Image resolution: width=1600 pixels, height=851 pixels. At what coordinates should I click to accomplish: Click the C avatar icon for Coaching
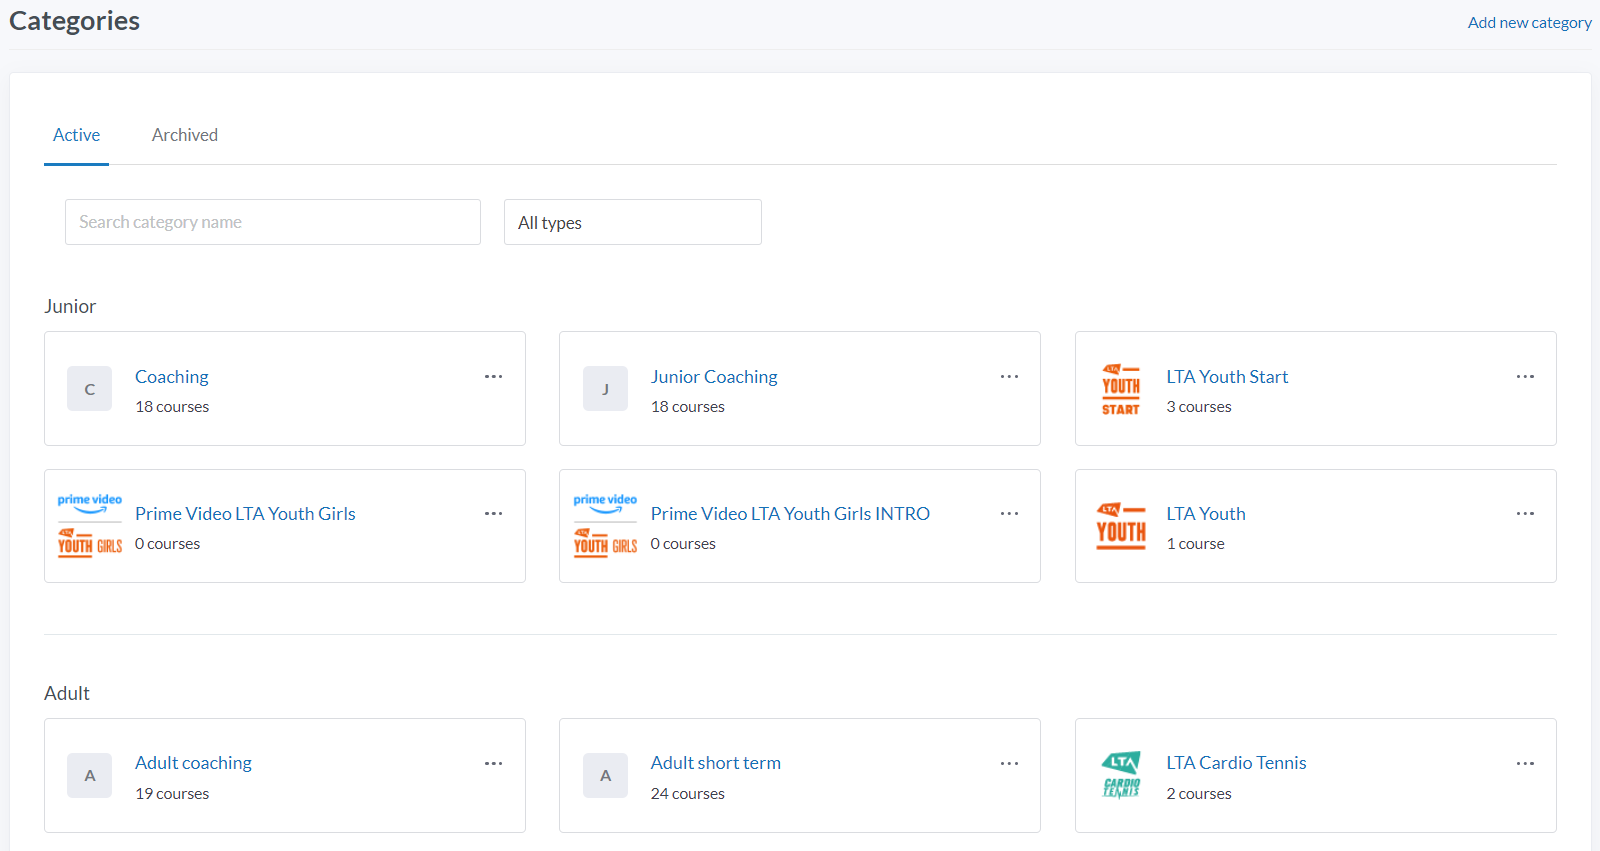[x=89, y=389]
